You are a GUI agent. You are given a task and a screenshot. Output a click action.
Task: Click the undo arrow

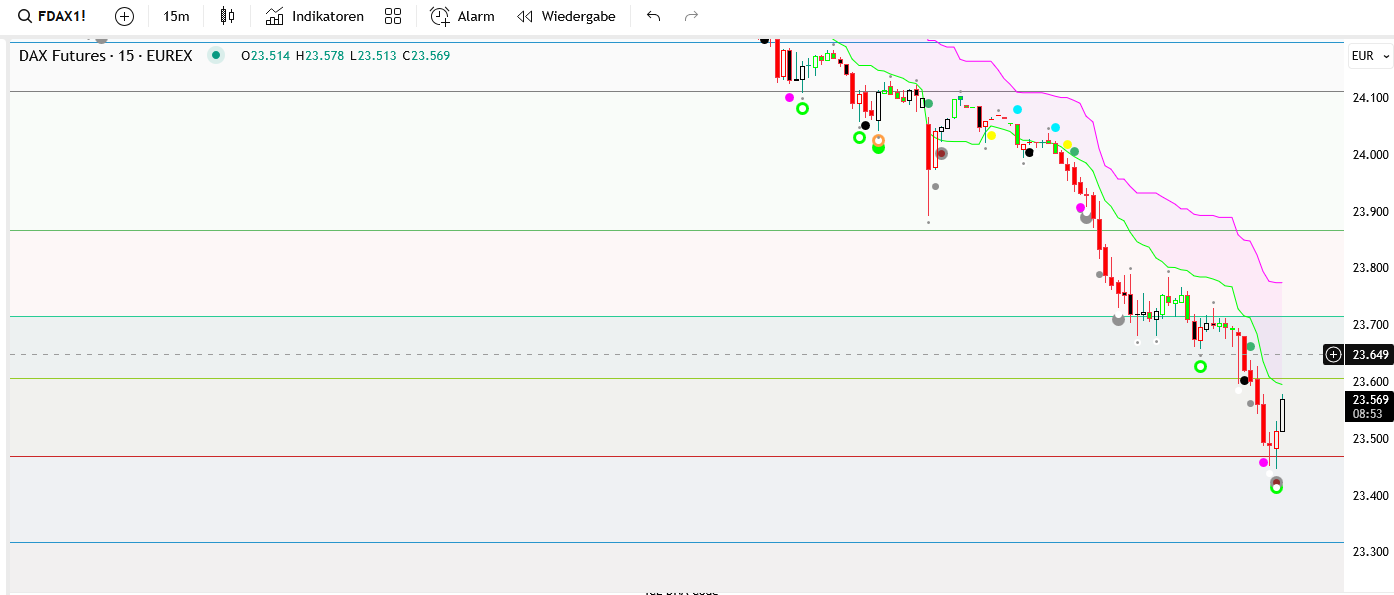(x=653, y=16)
